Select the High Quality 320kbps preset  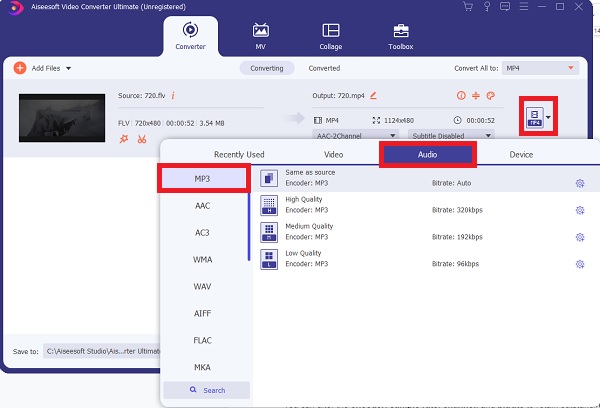[x=426, y=205]
